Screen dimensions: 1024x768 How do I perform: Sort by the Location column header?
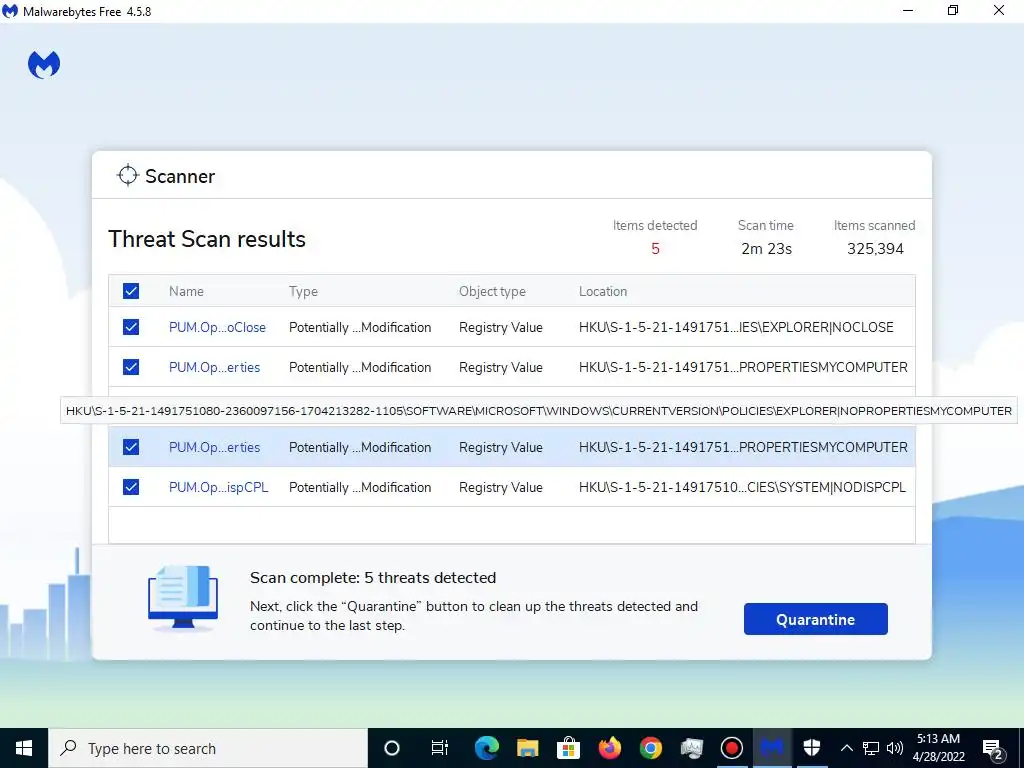[603, 291]
